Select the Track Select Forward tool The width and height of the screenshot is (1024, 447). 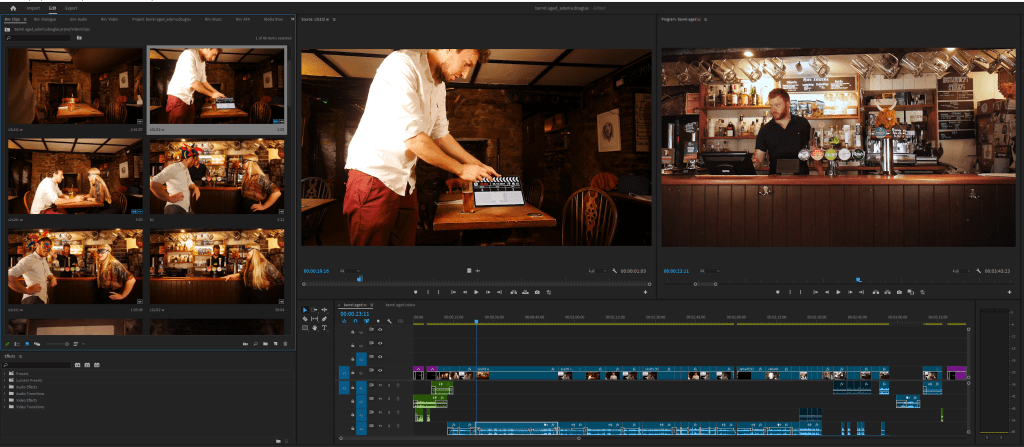tap(314, 310)
